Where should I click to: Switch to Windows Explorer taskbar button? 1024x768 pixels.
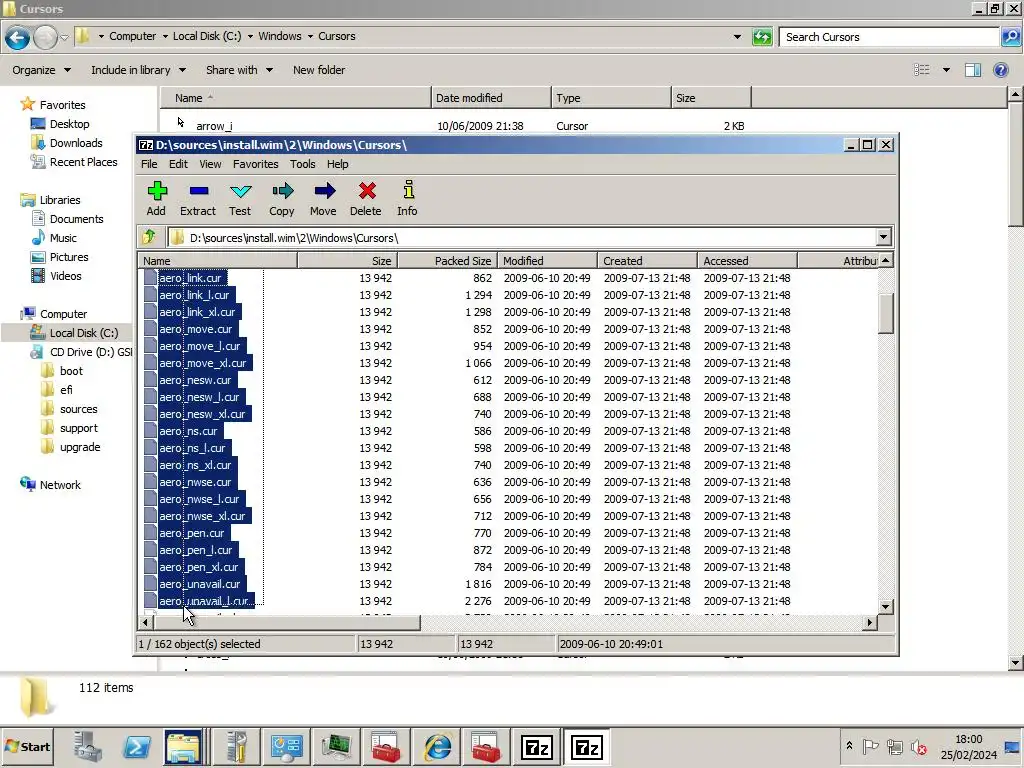[184, 746]
